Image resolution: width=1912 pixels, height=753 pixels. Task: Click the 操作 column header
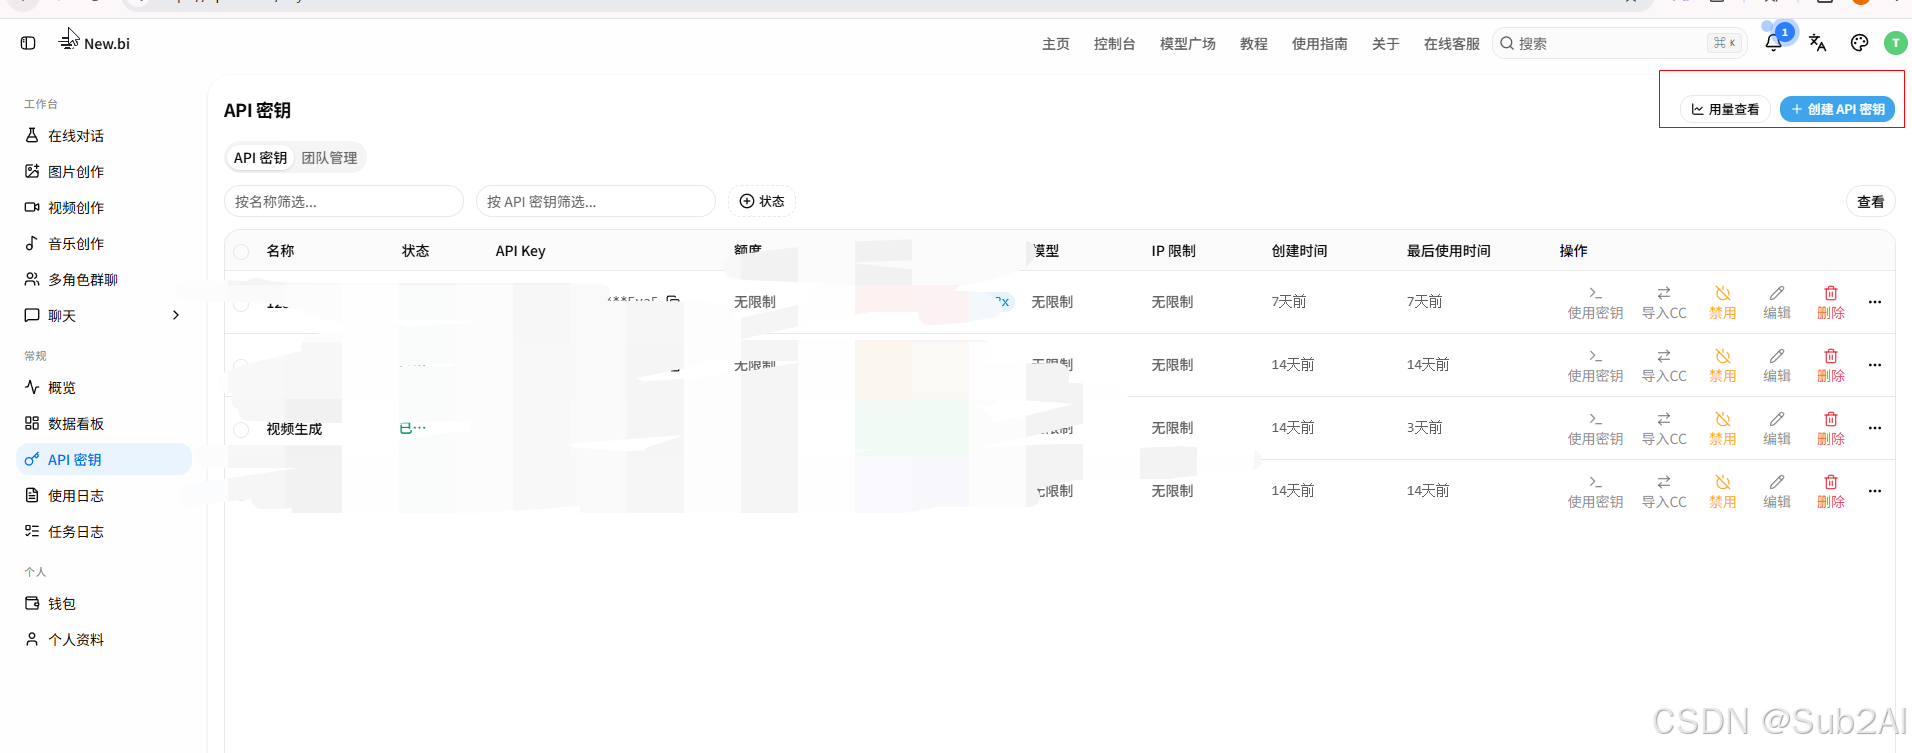coord(1573,251)
